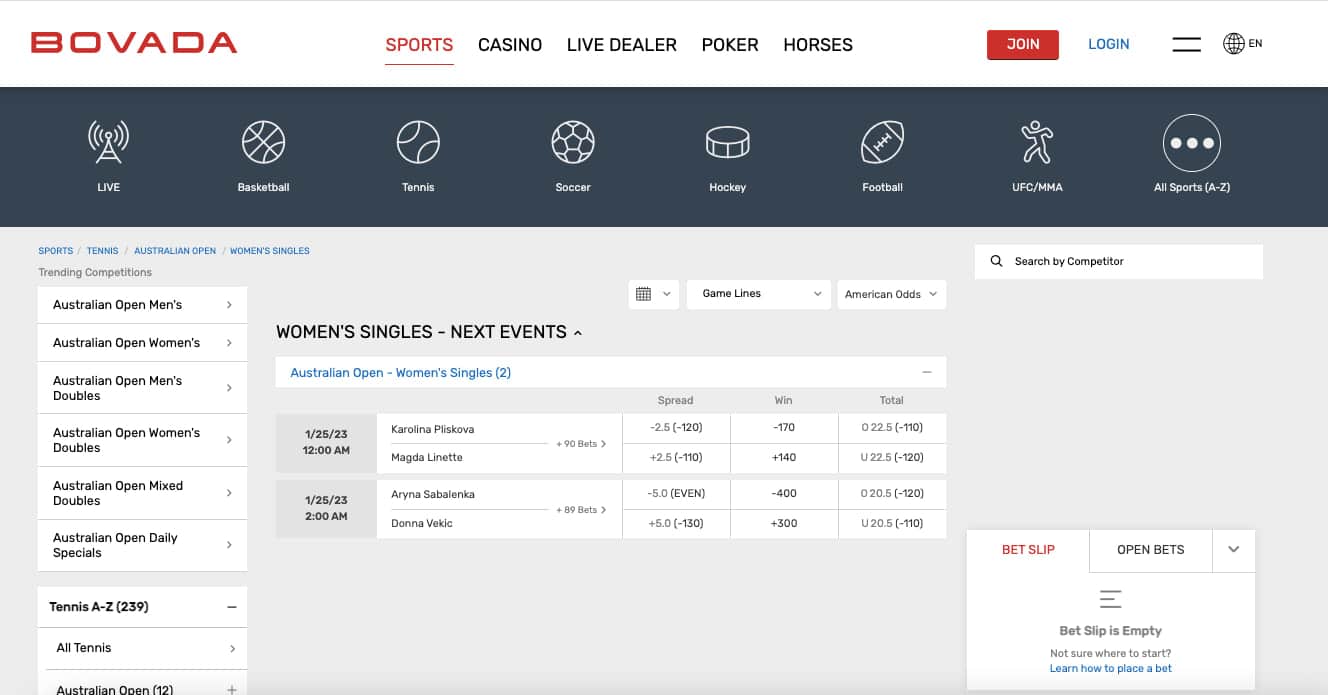Open the LIVE betting antenna icon
This screenshot has height=695, width=1328.
pyautogui.click(x=108, y=142)
